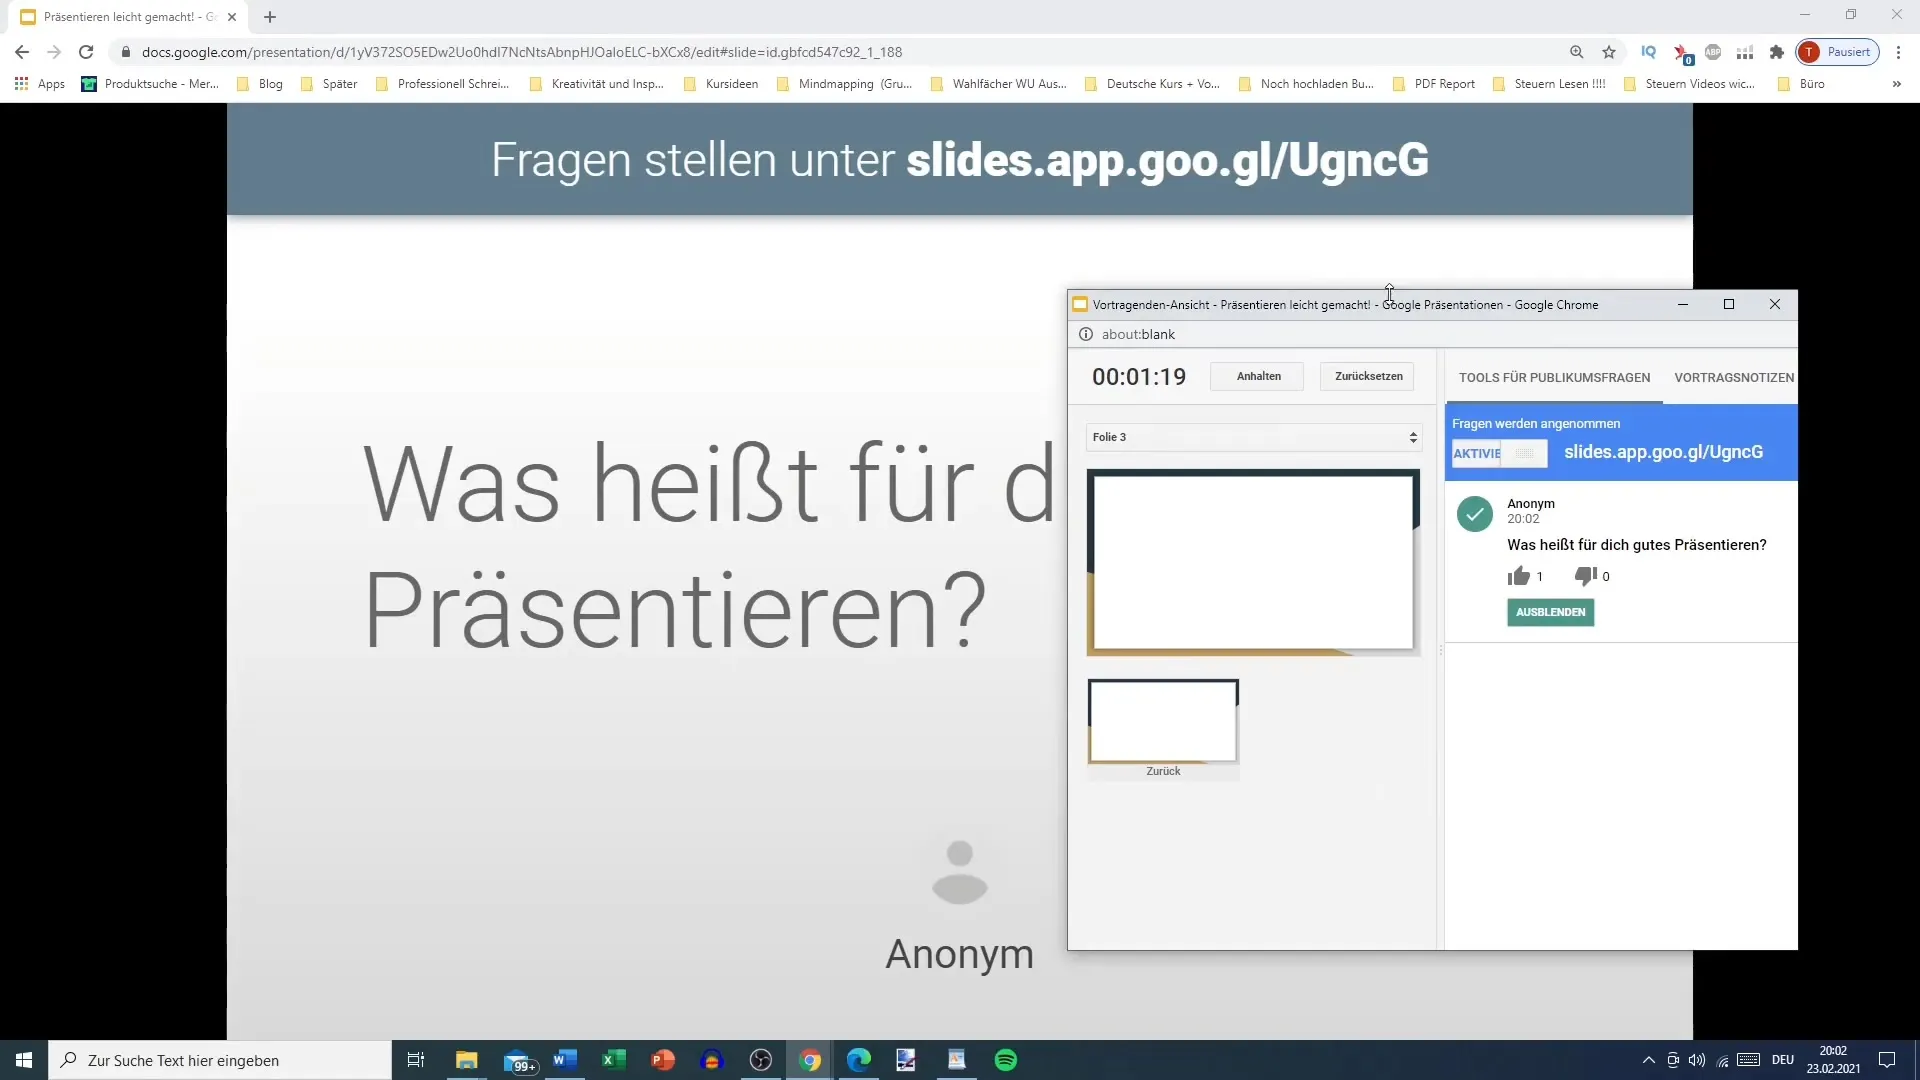Open Spotify from the taskbar
The width and height of the screenshot is (1920, 1080).
[1006, 1060]
